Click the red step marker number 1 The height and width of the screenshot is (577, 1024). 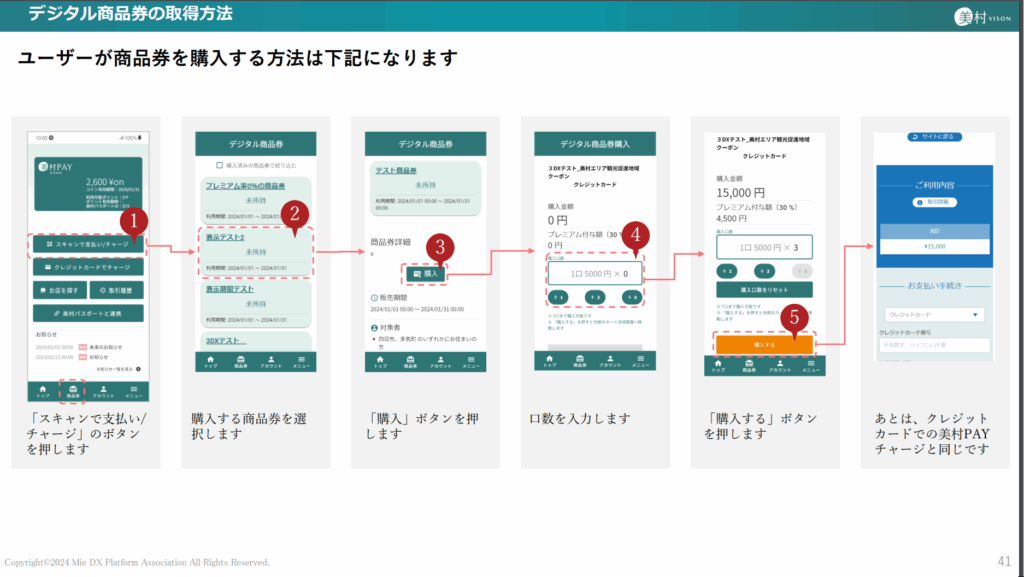pos(134,222)
